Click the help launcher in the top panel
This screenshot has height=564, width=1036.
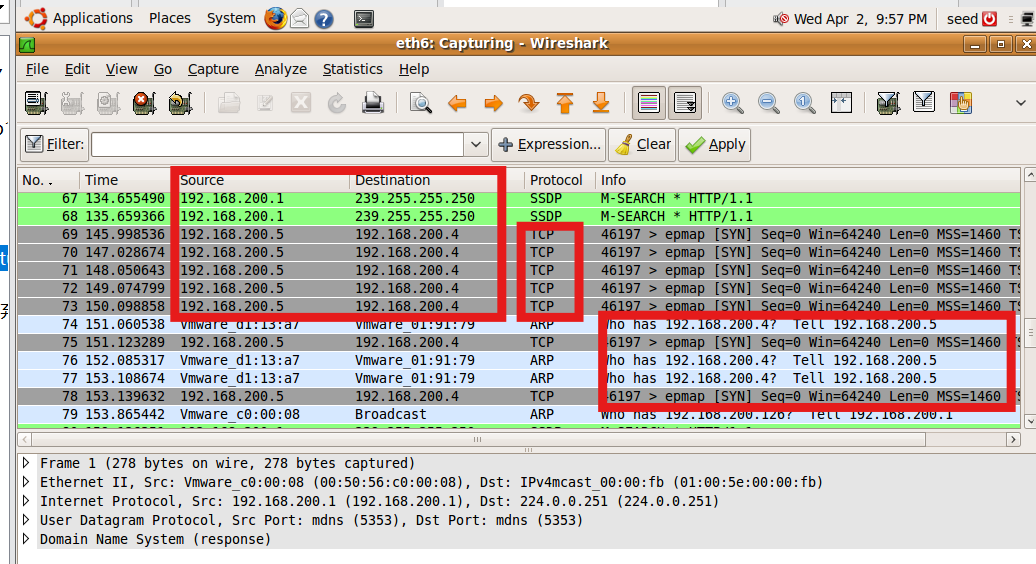323,19
